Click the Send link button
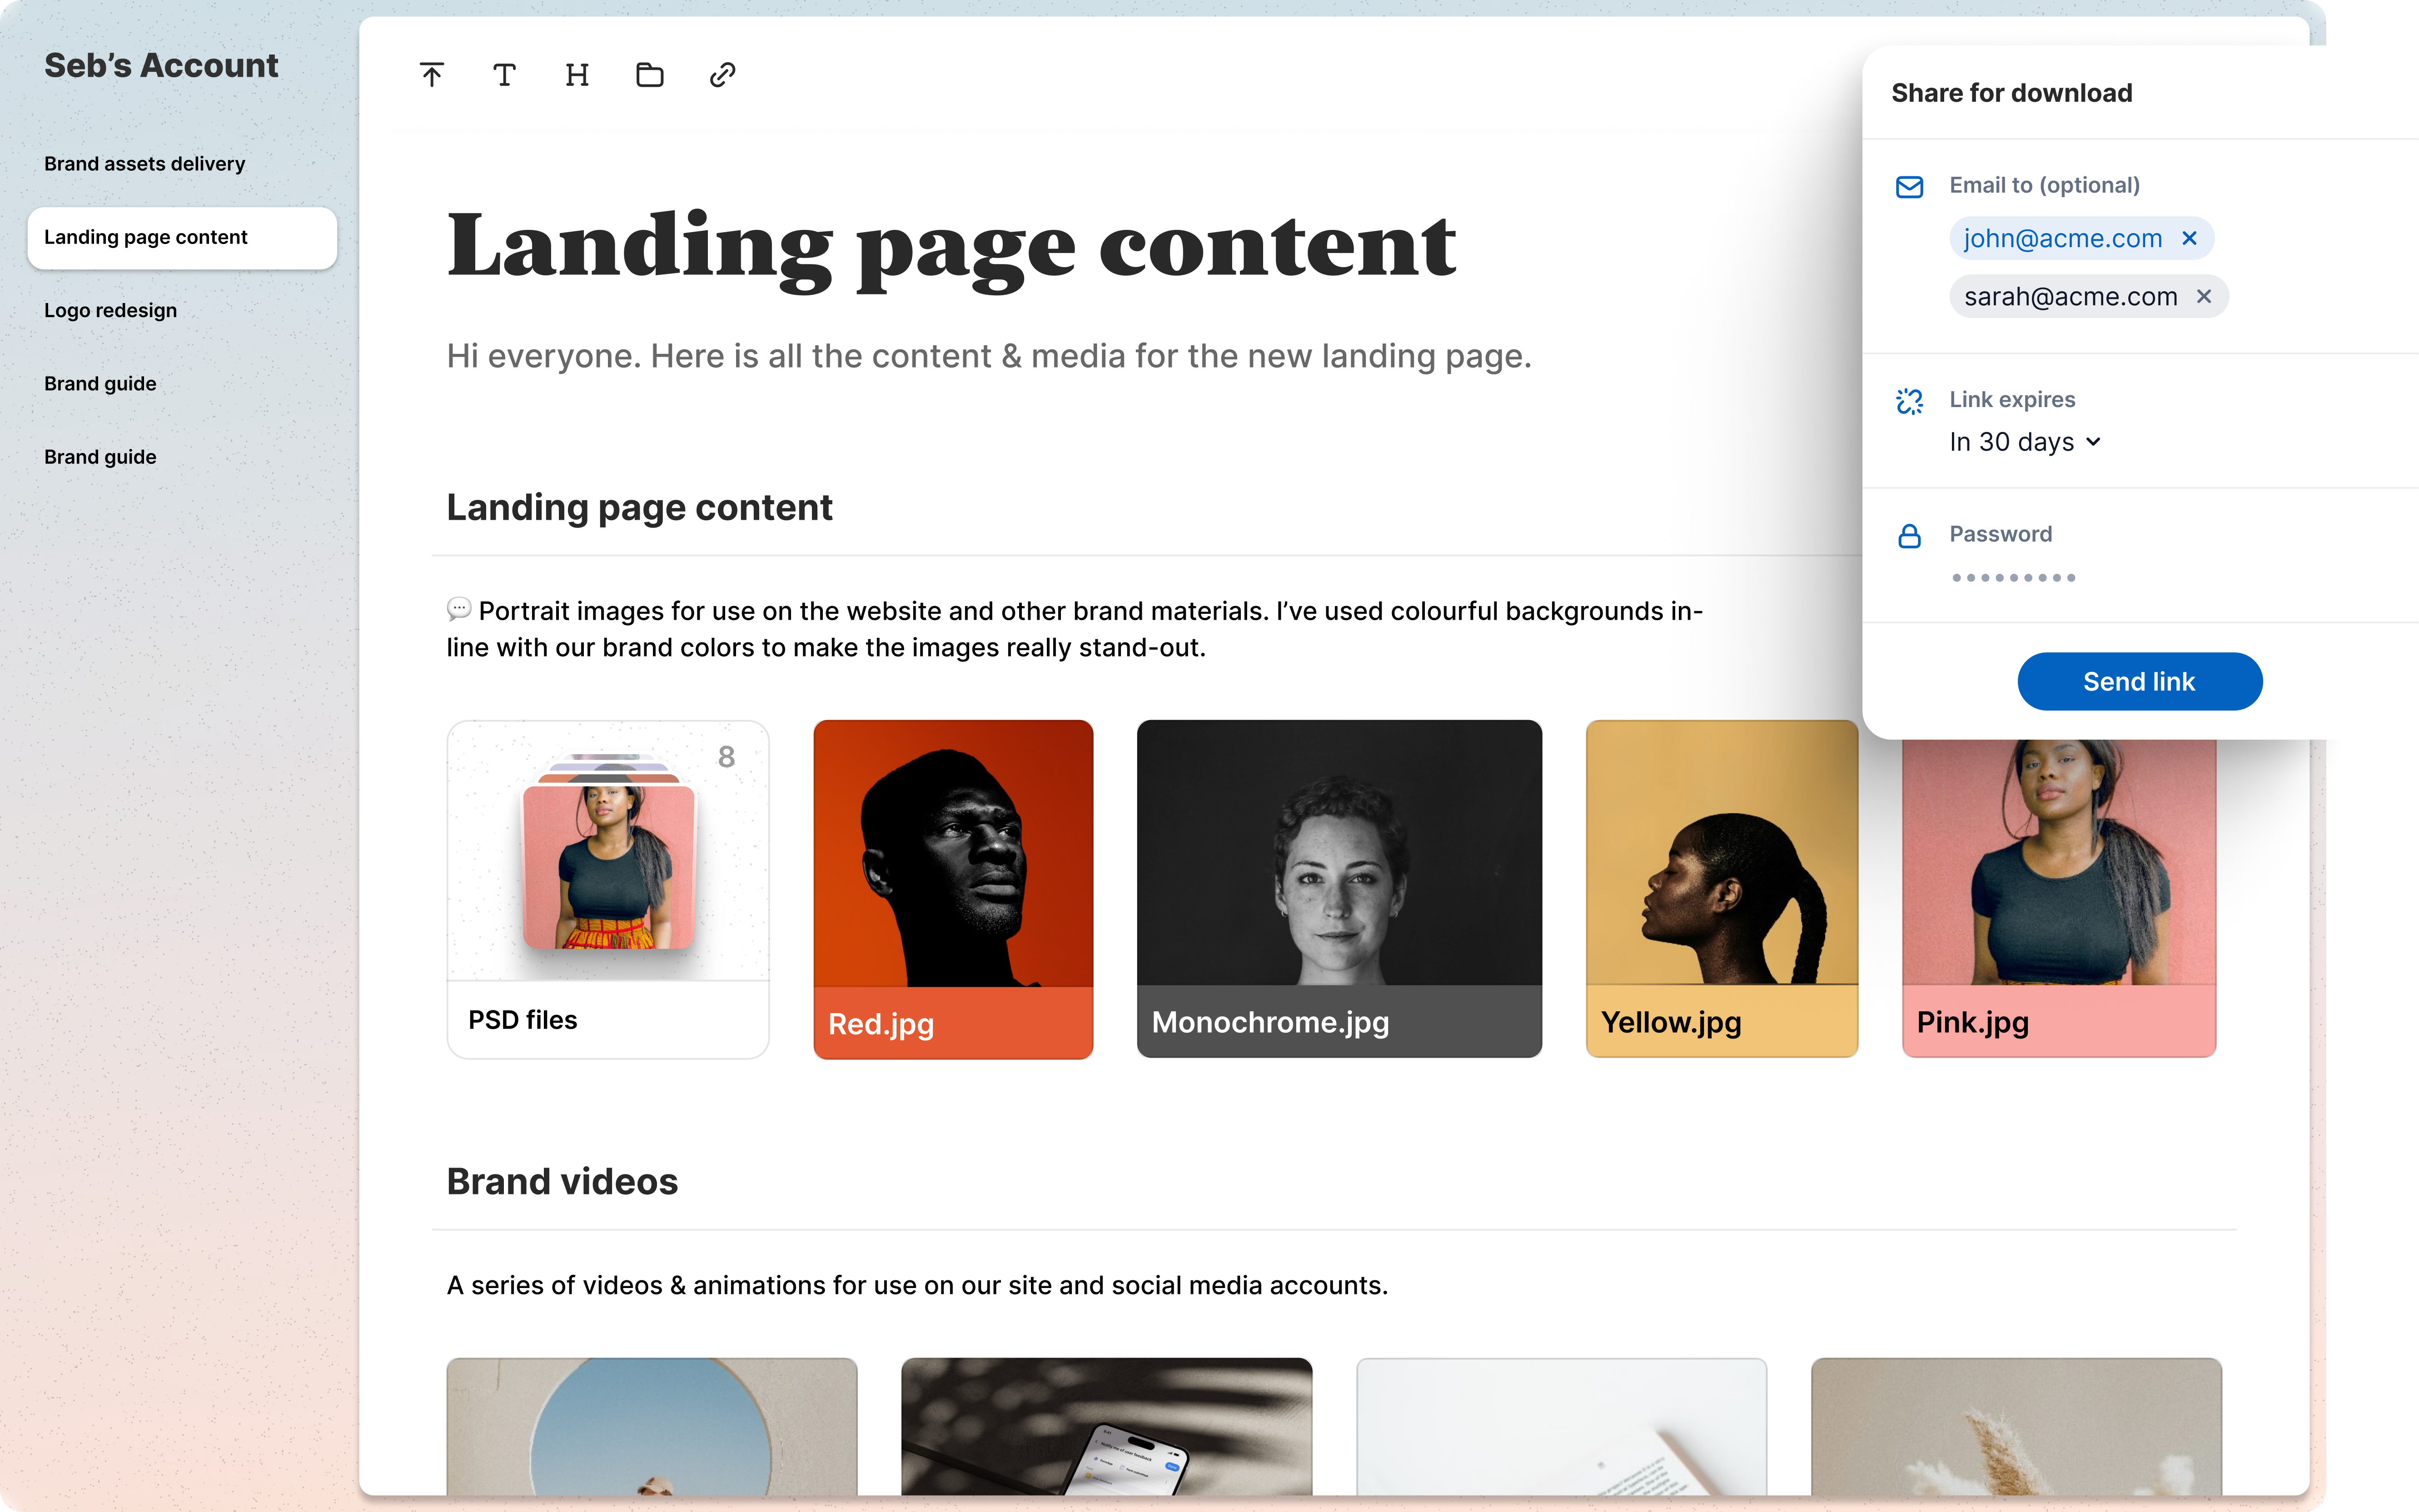 tap(2139, 681)
